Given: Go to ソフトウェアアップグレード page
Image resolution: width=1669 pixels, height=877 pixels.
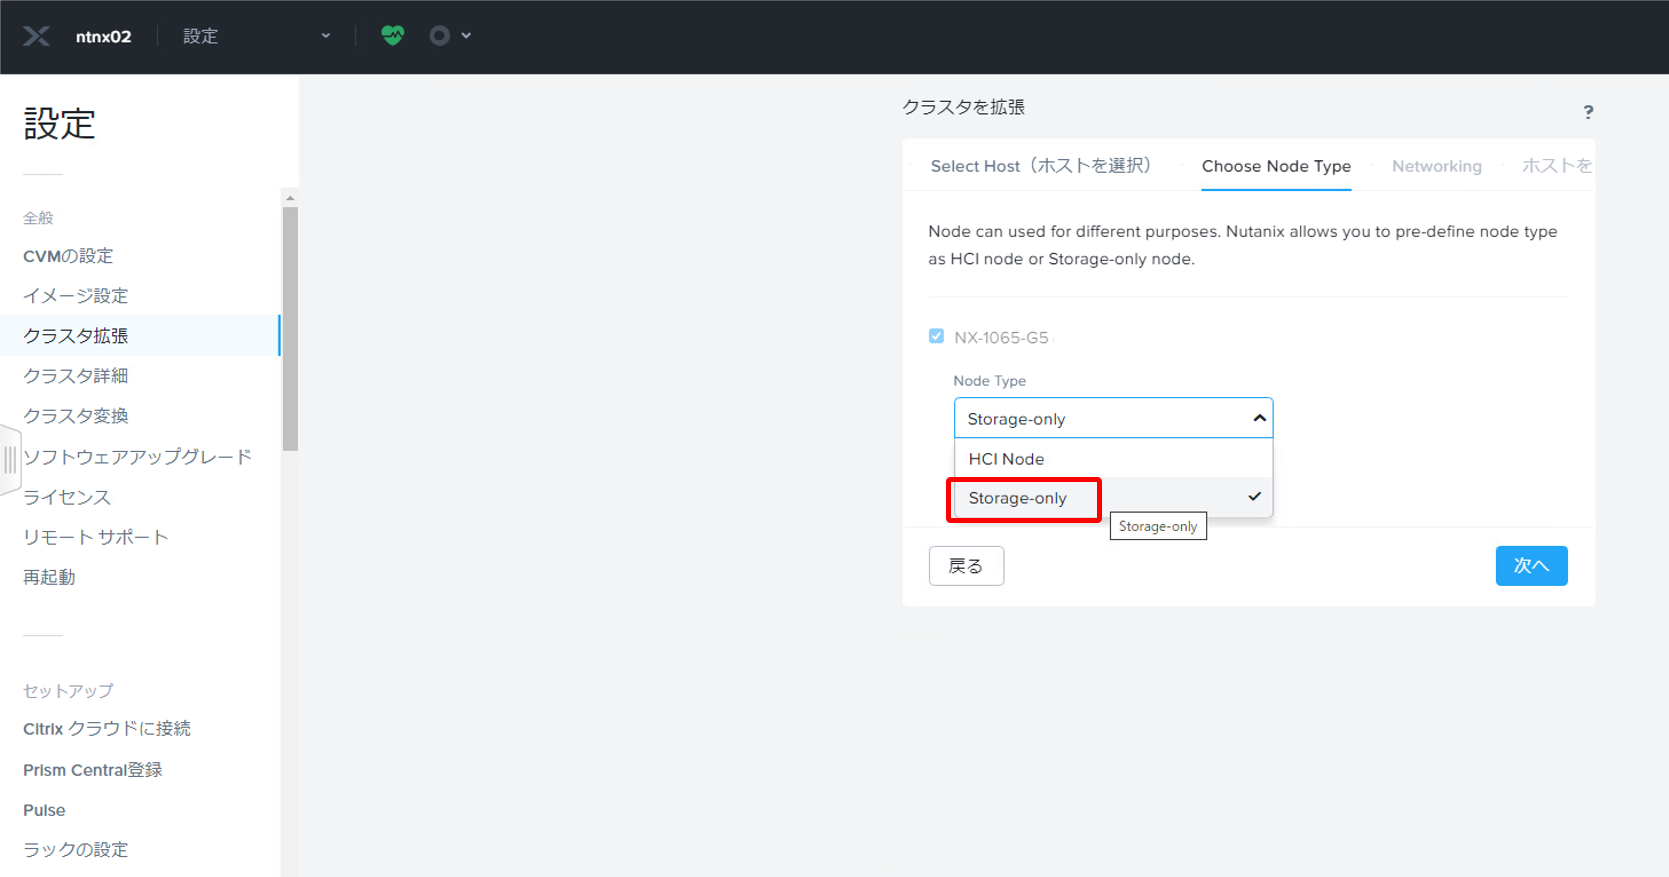Looking at the screenshot, I should [x=137, y=457].
